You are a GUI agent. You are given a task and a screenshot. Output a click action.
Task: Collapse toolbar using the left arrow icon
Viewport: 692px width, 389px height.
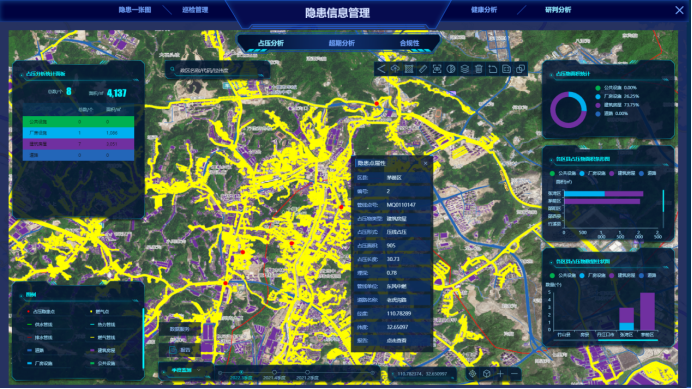point(381,69)
